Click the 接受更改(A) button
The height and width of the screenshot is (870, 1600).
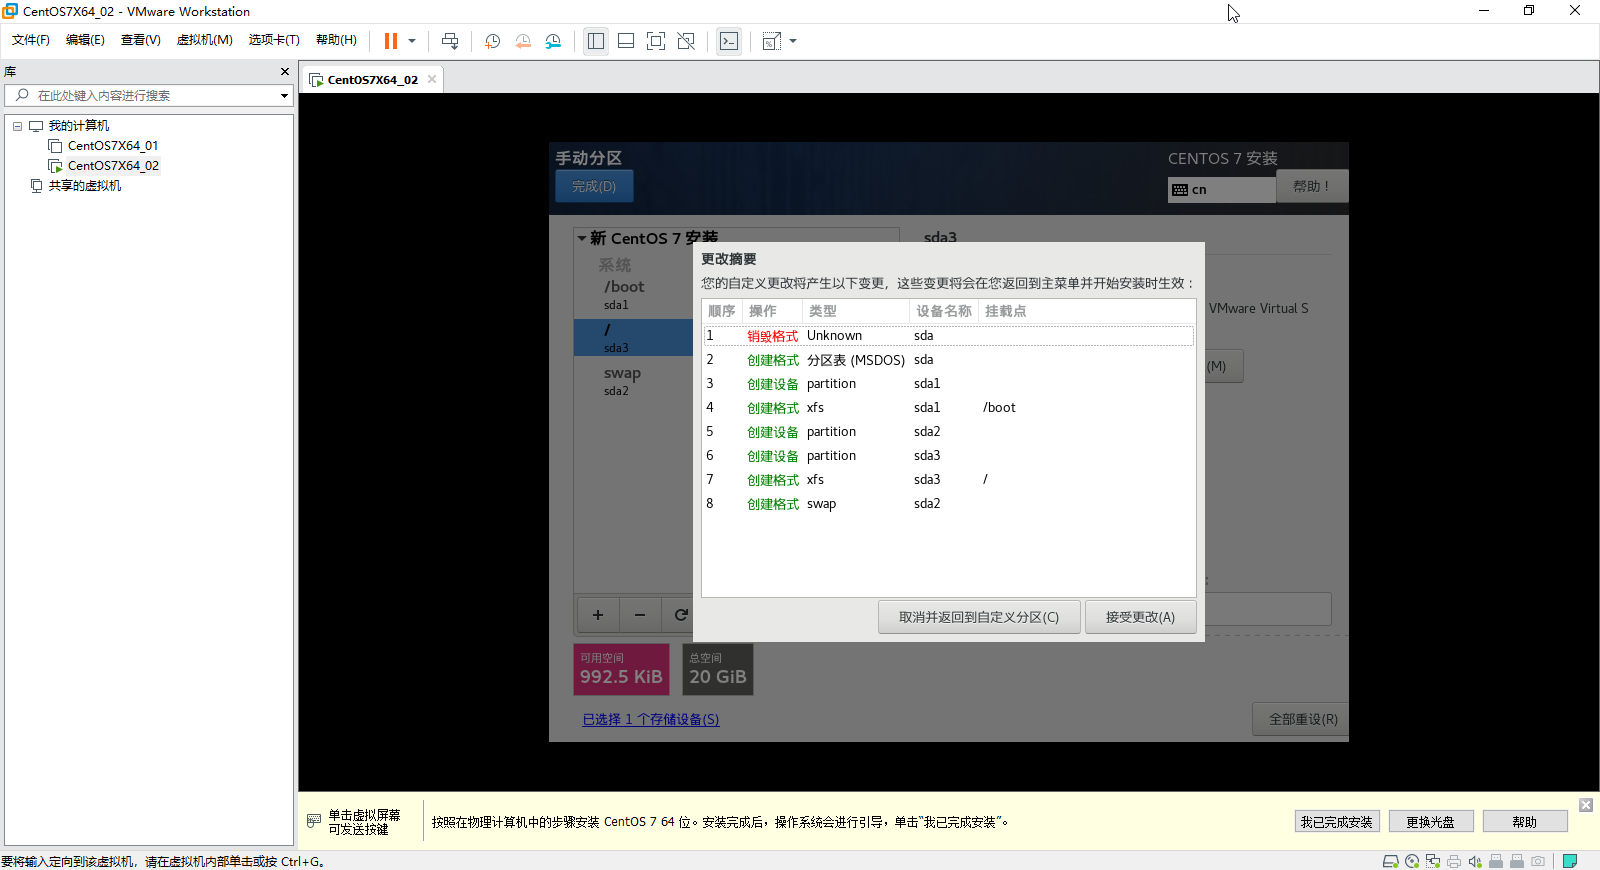pyautogui.click(x=1140, y=617)
